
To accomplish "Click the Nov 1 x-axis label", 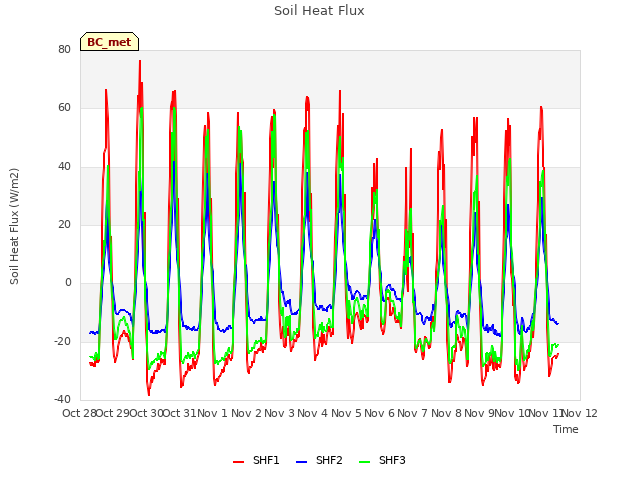I will click(212, 413).
